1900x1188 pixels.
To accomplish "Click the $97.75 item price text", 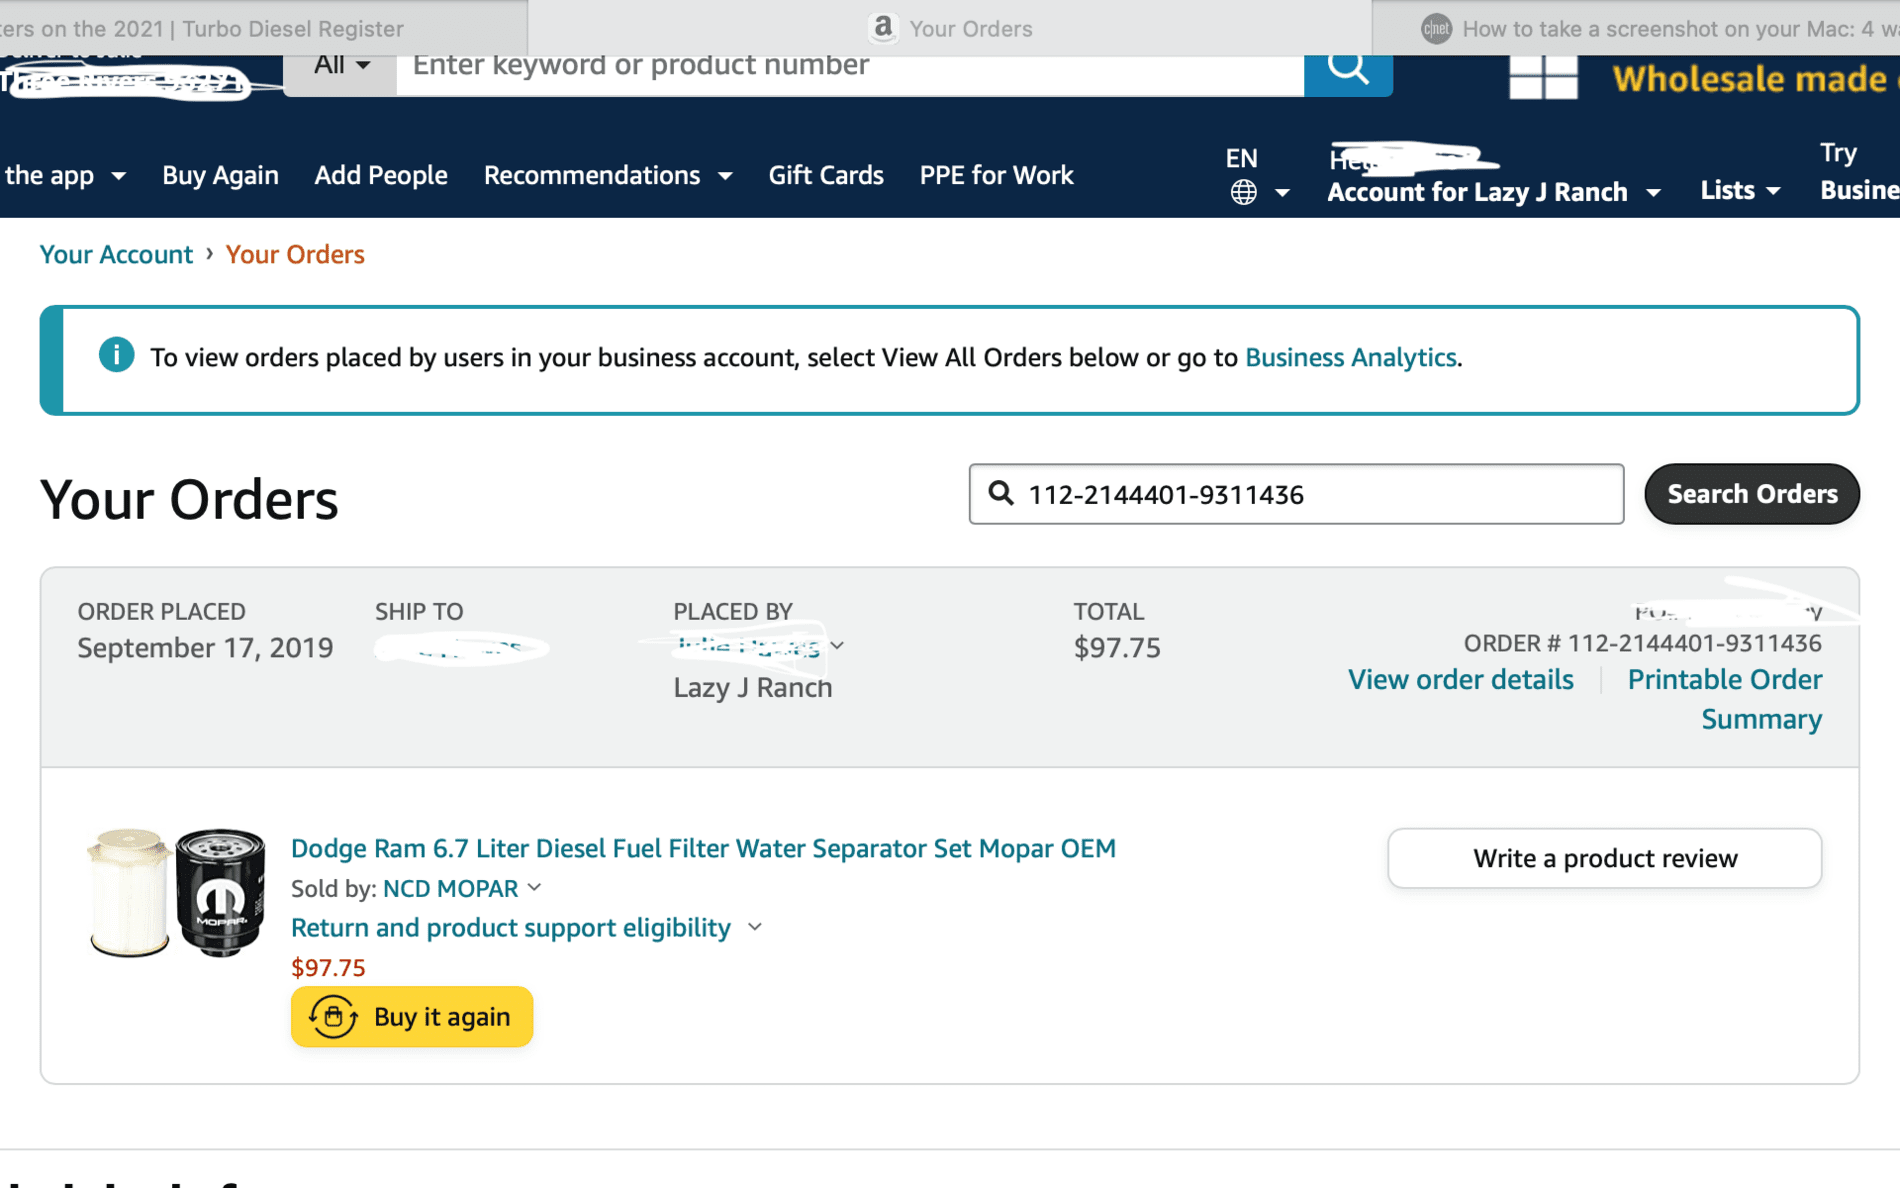I will (328, 967).
